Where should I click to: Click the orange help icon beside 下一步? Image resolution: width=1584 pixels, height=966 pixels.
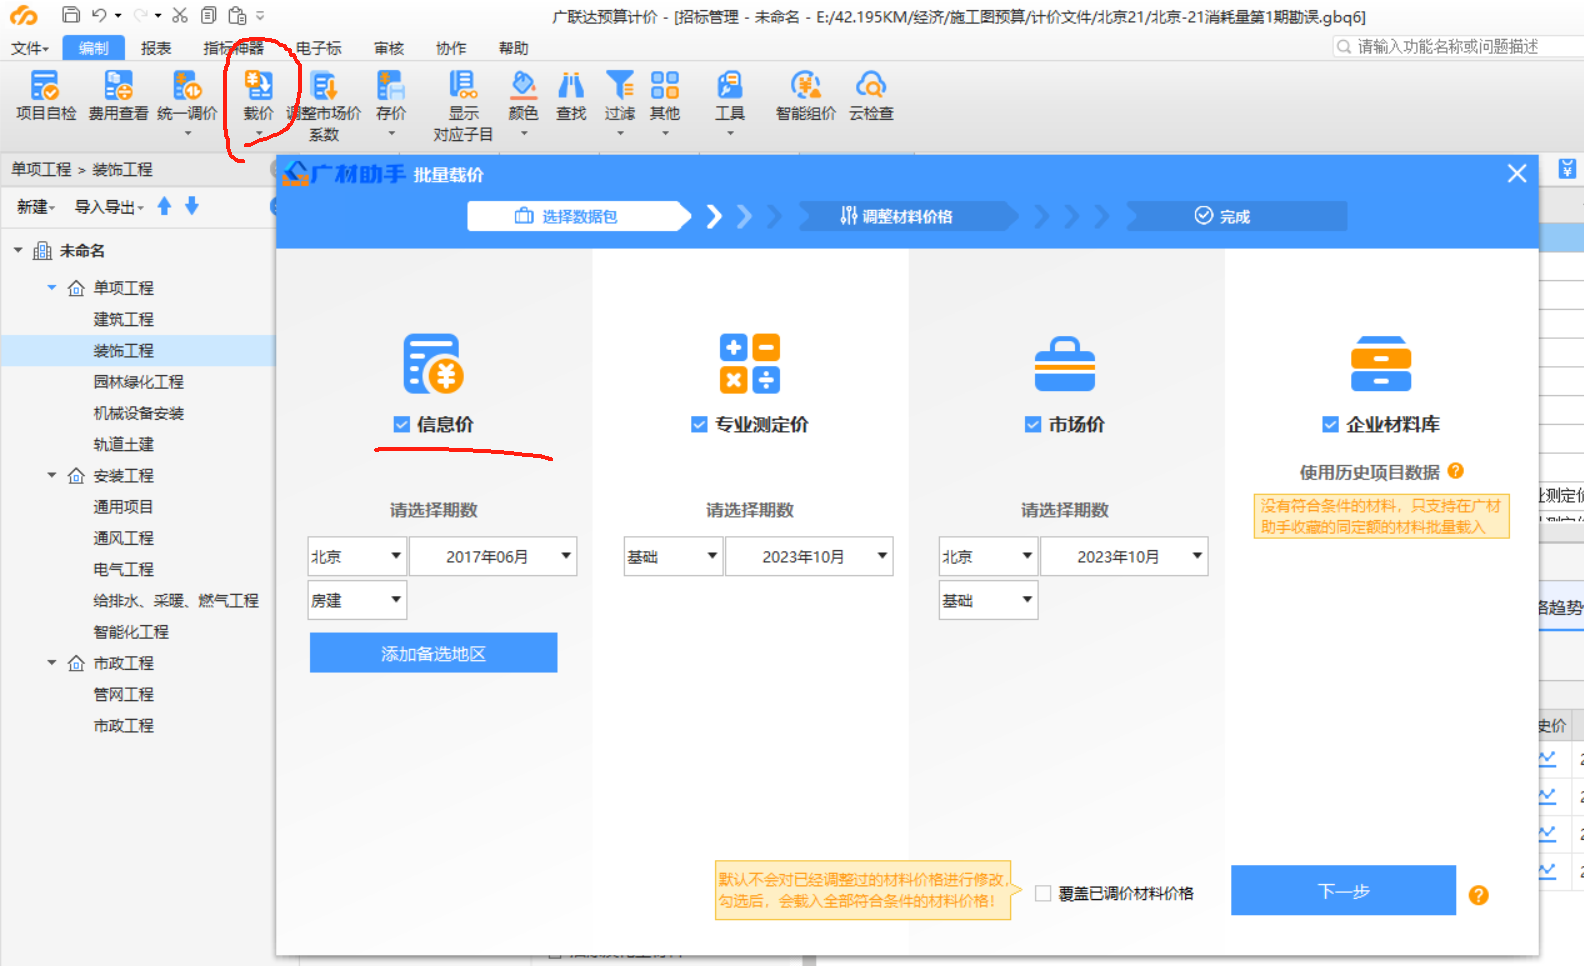[1478, 895]
